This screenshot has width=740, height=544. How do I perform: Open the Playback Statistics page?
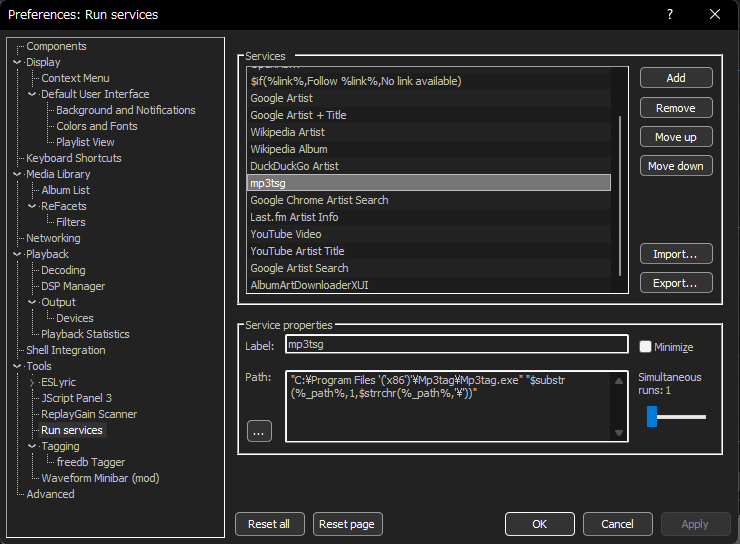coord(85,335)
